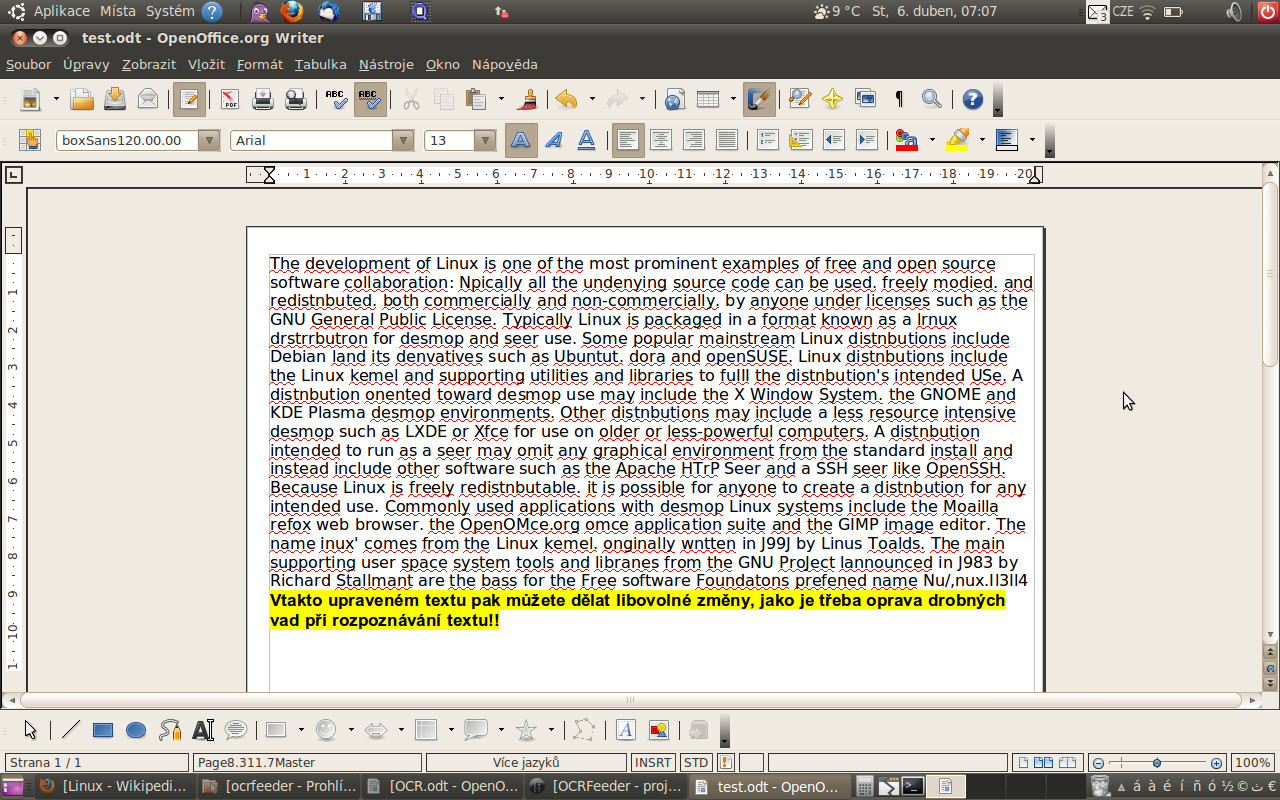Open the paragraph style boxSans dropdown
The image size is (1280, 800).
point(209,140)
